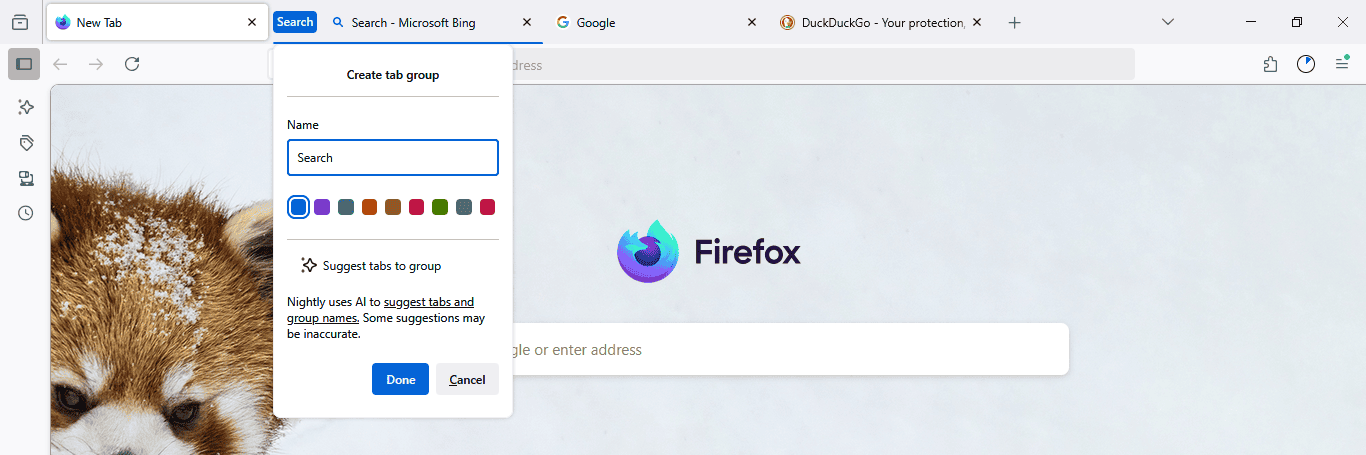List all tabs using the chevron dropdown
This screenshot has width=1366, height=455.
(1167, 22)
